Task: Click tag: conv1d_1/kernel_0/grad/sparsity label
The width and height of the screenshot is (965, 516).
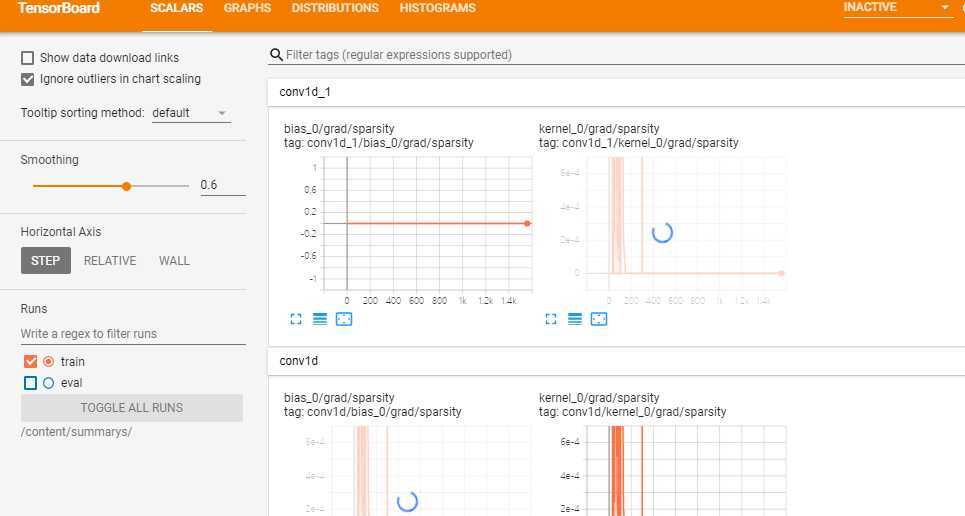Action: coord(638,143)
